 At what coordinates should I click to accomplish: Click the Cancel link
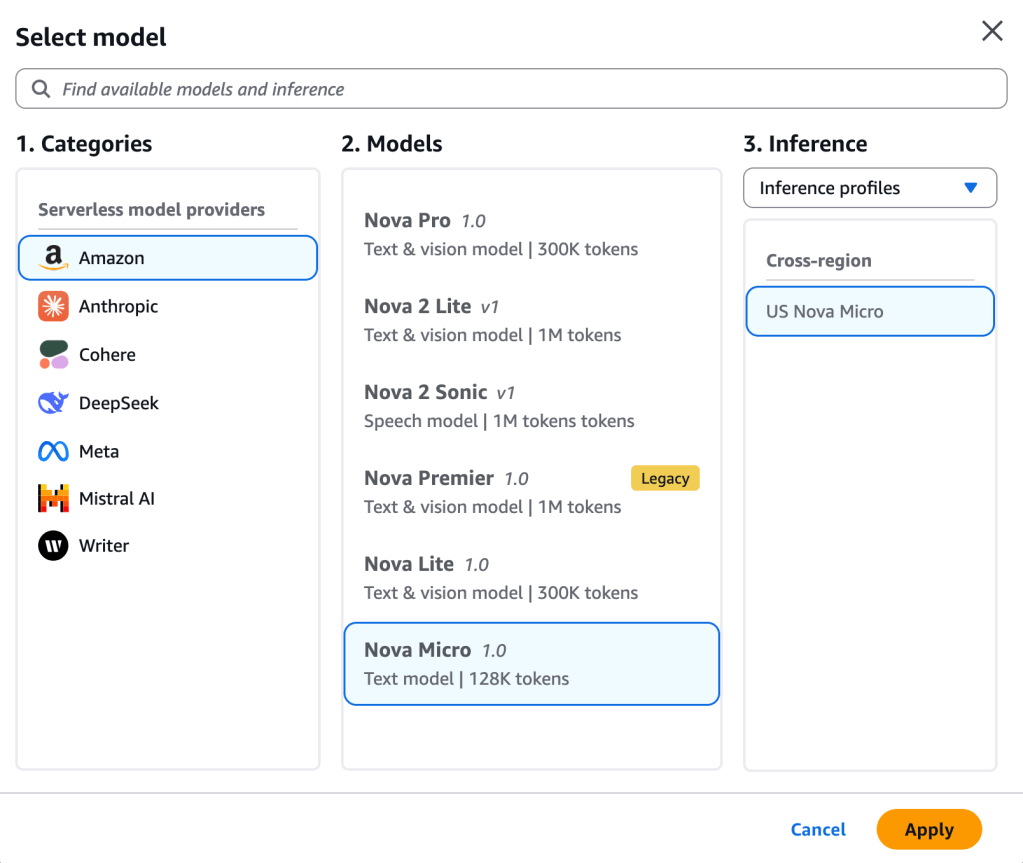818,829
